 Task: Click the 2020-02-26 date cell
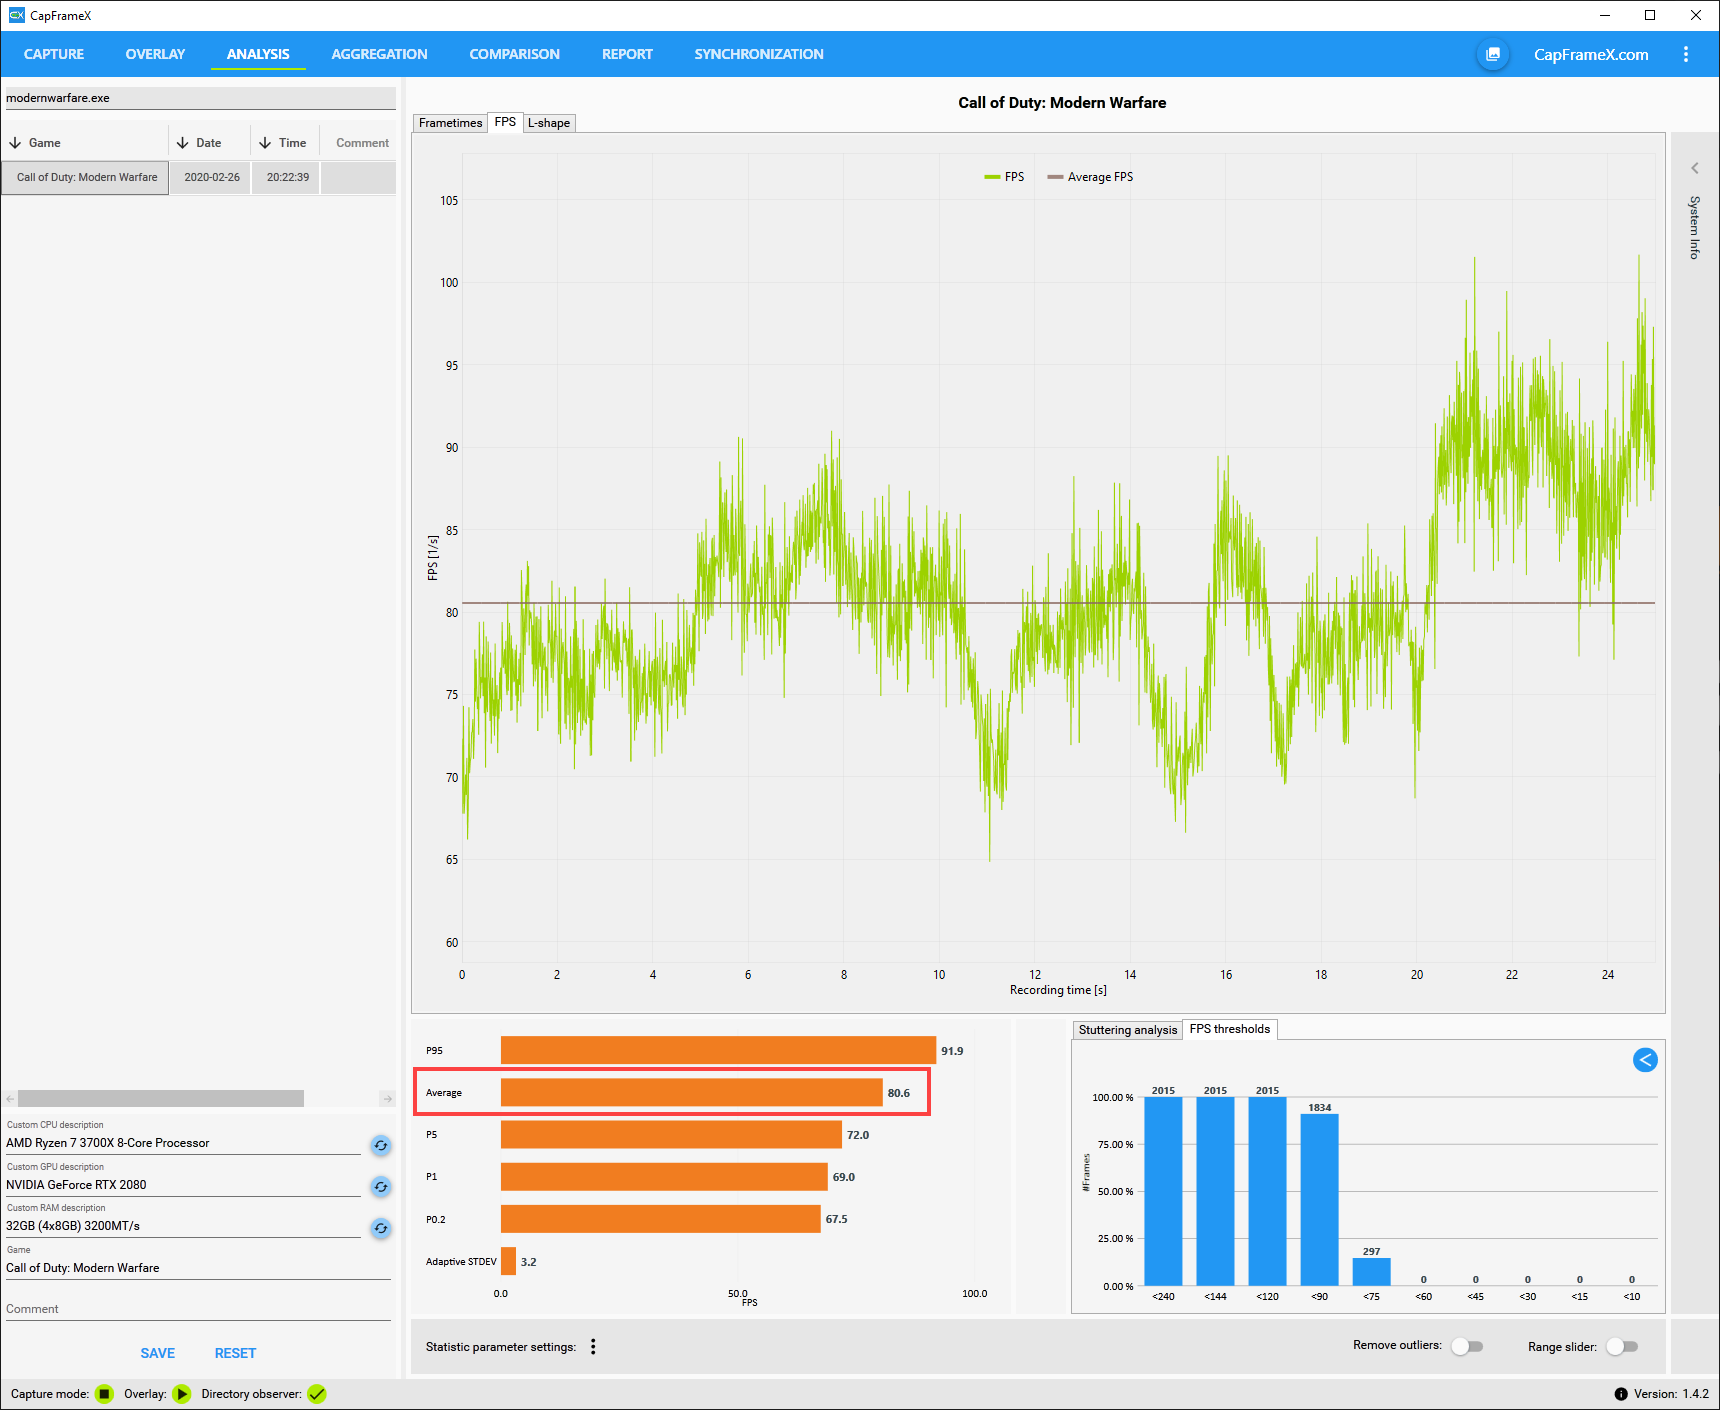(x=211, y=177)
